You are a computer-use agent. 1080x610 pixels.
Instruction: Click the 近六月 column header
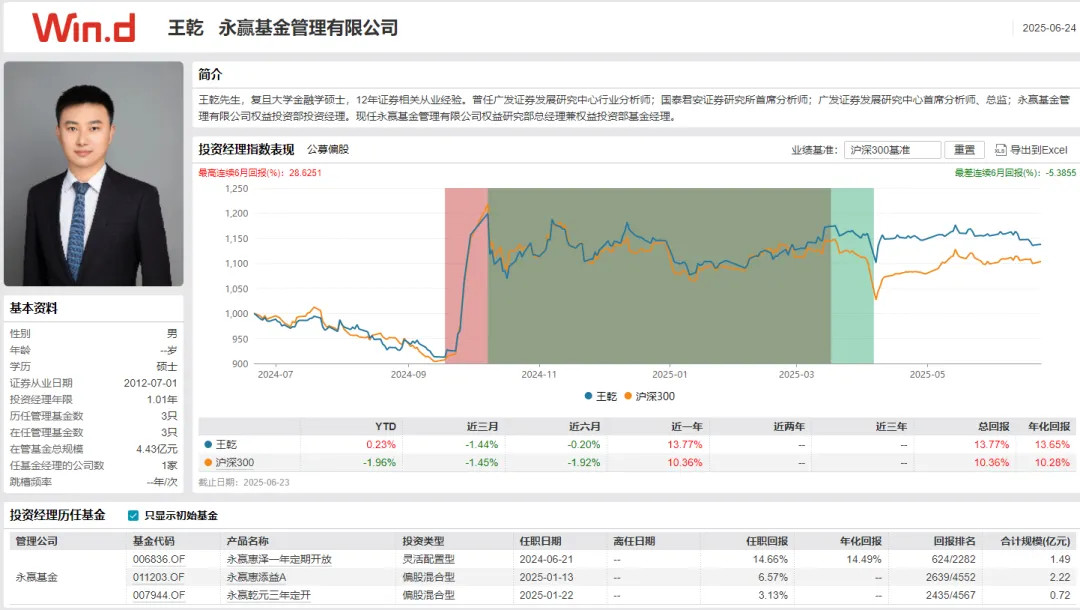(585, 426)
